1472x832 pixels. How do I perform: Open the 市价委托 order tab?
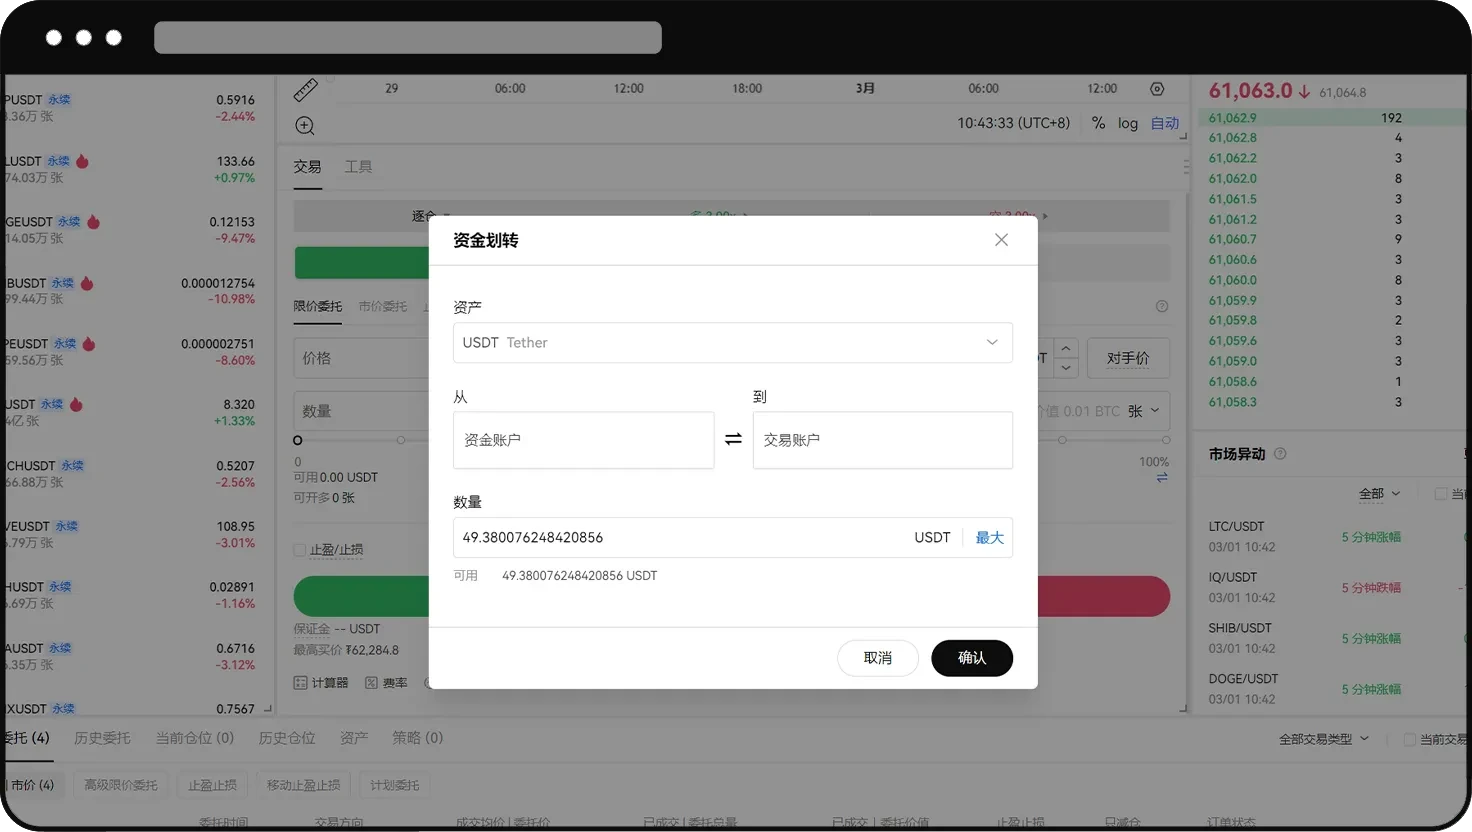(382, 306)
